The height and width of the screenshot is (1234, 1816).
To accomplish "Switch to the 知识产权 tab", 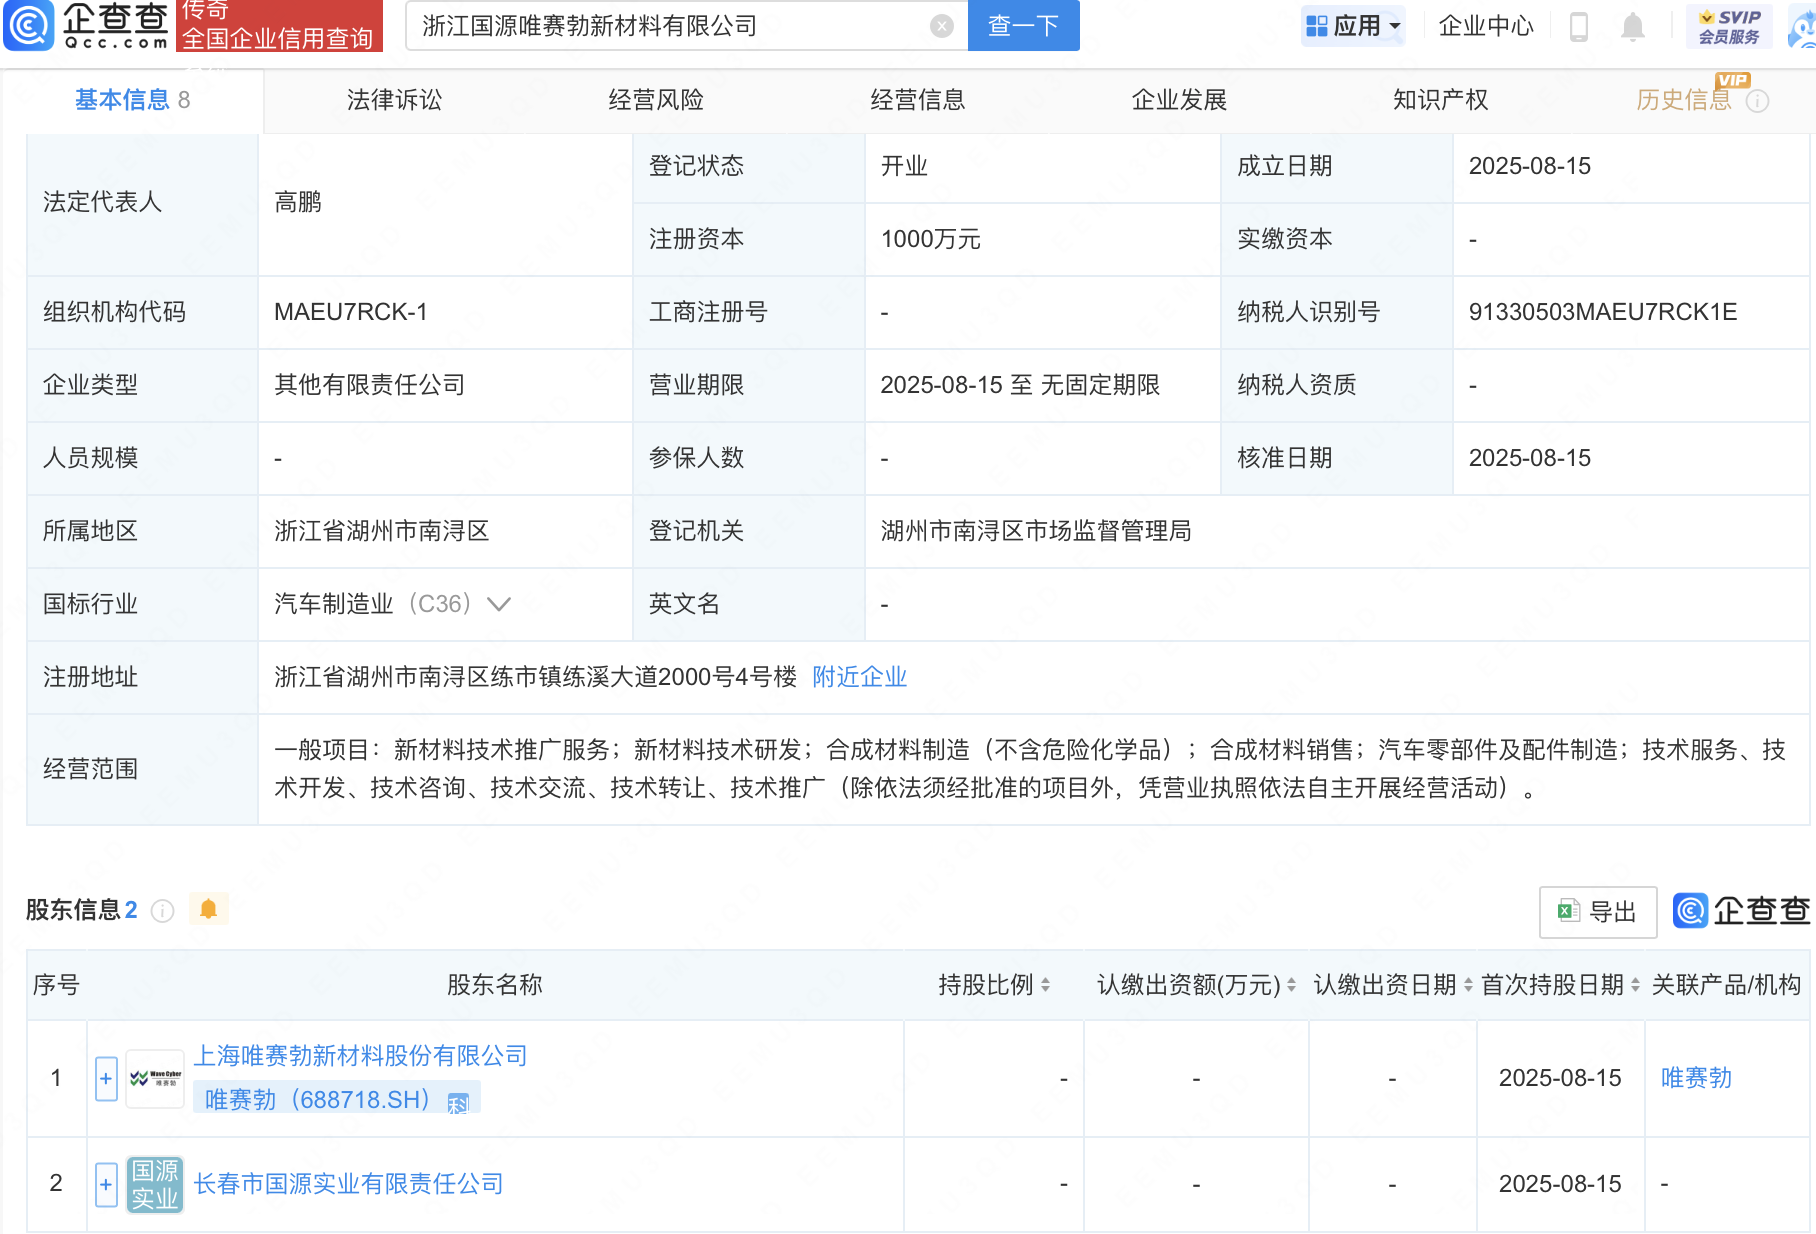I will coord(1441,100).
